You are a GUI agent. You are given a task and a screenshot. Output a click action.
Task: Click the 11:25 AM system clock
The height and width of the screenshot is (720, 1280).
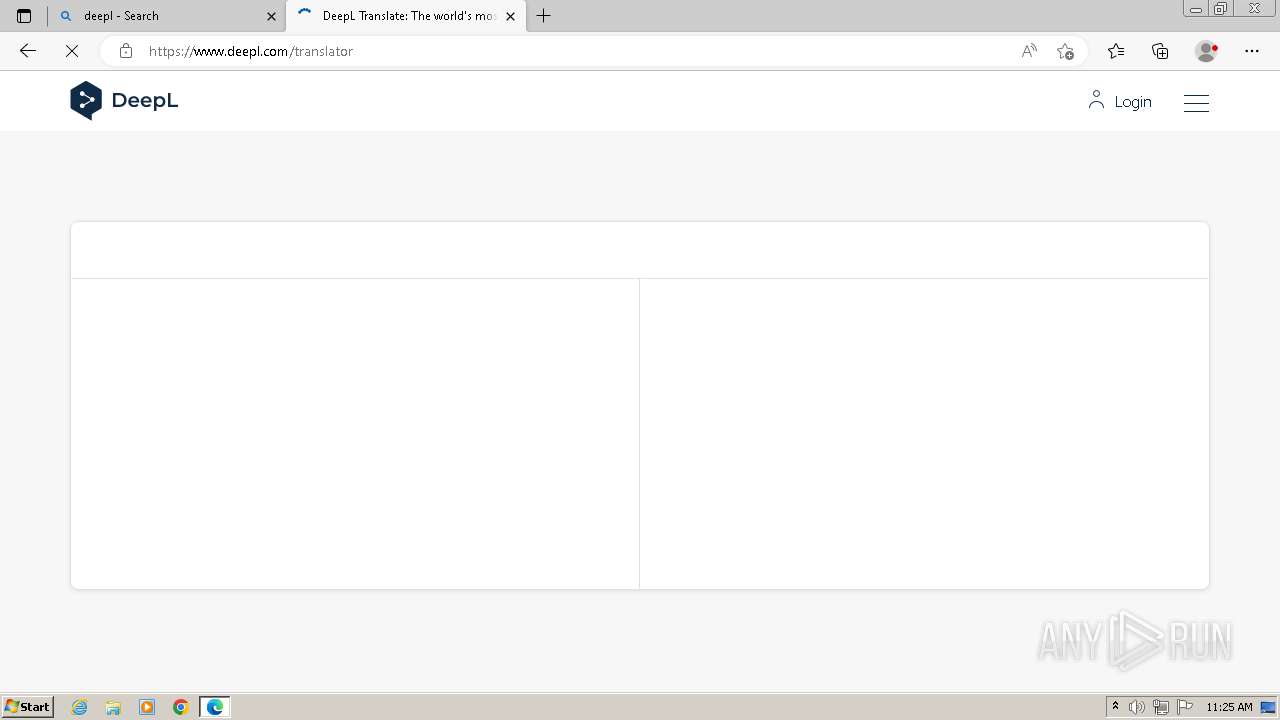tap(1229, 707)
